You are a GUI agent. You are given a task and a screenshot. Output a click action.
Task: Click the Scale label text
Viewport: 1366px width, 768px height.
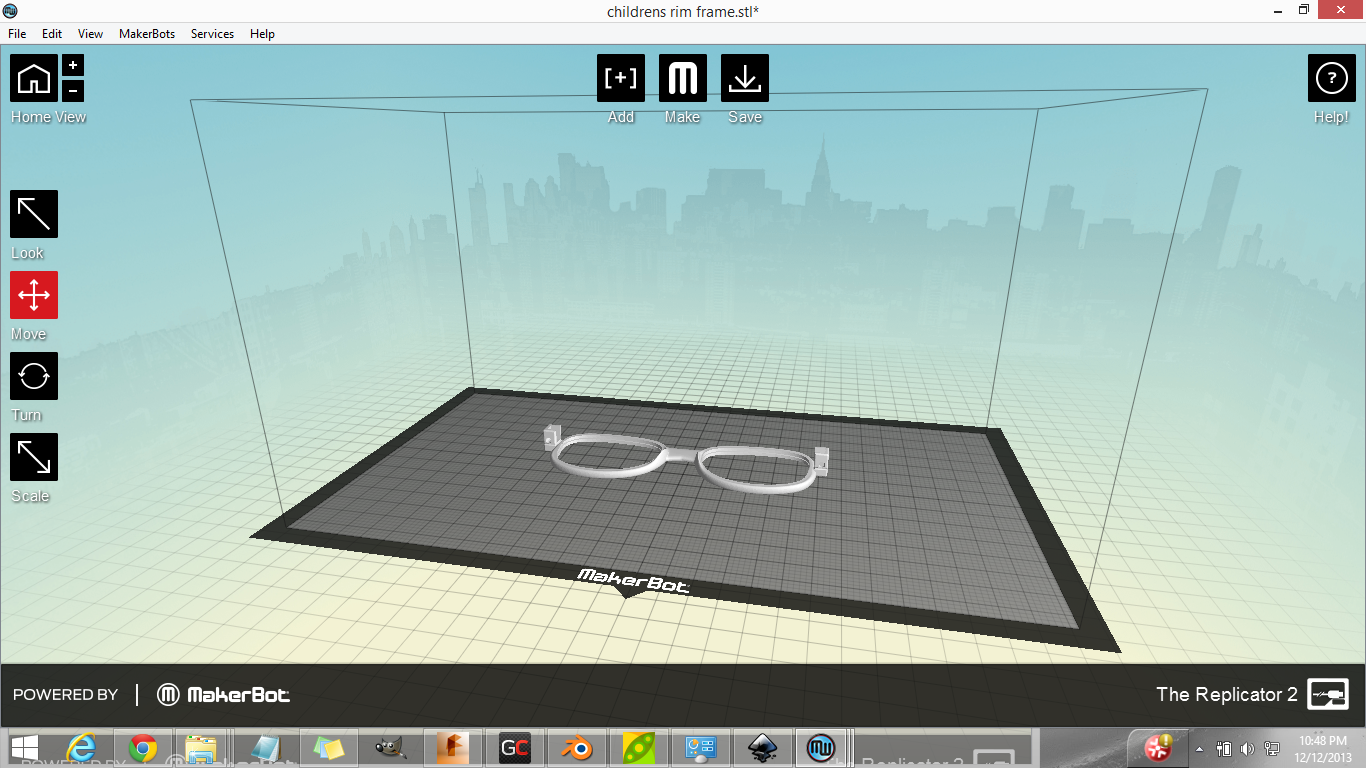[x=30, y=496]
